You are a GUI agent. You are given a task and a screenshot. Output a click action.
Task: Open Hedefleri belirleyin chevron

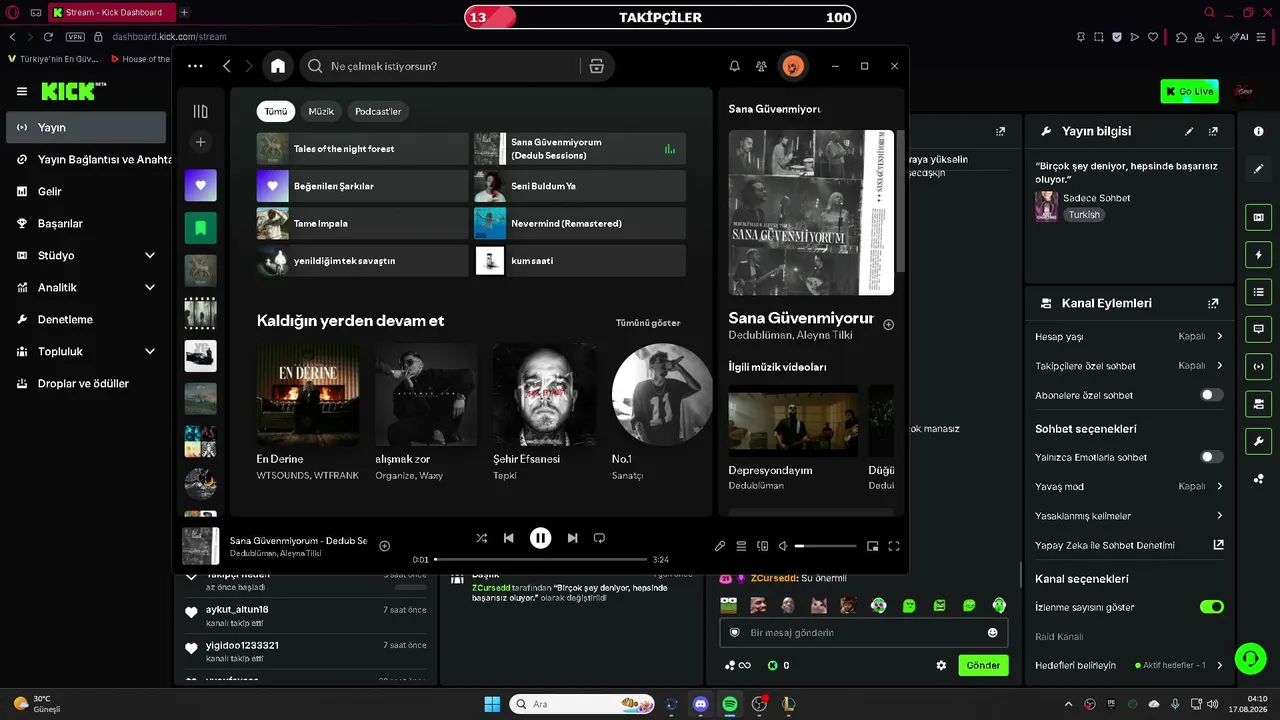pyautogui.click(x=1220, y=665)
